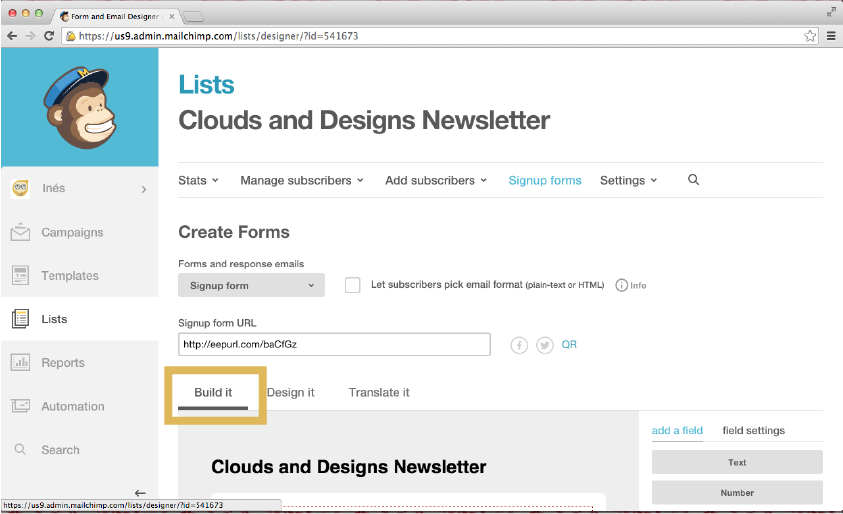Expand the Add subscribers dropdown
The width and height of the screenshot is (843, 514).
pyautogui.click(x=436, y=180)
